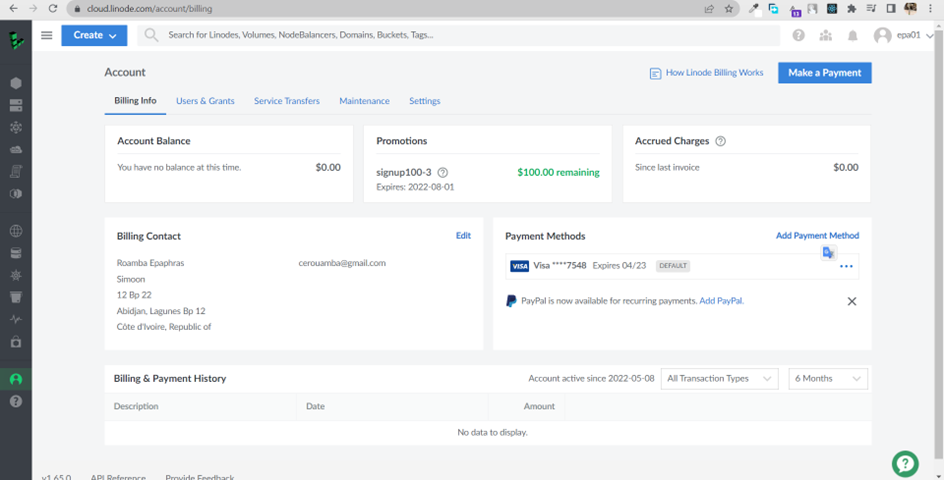Open NodeBalancers from the sidebar
This screenshot has height=480, width=944.
16,128
